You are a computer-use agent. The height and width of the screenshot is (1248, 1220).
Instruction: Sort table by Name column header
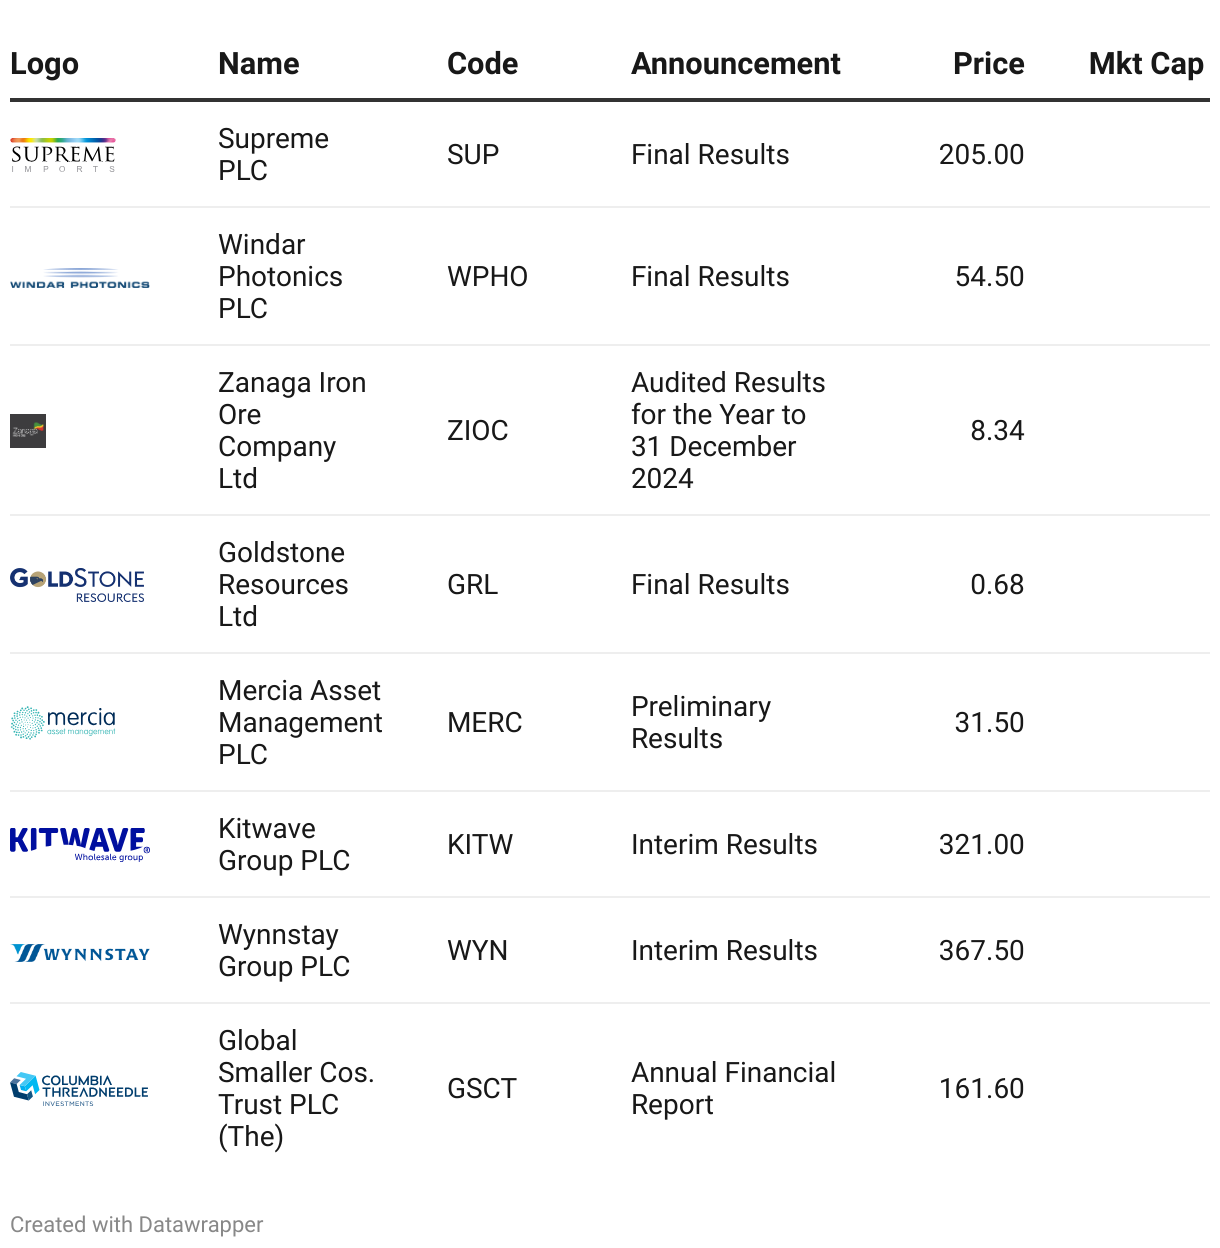259,64
